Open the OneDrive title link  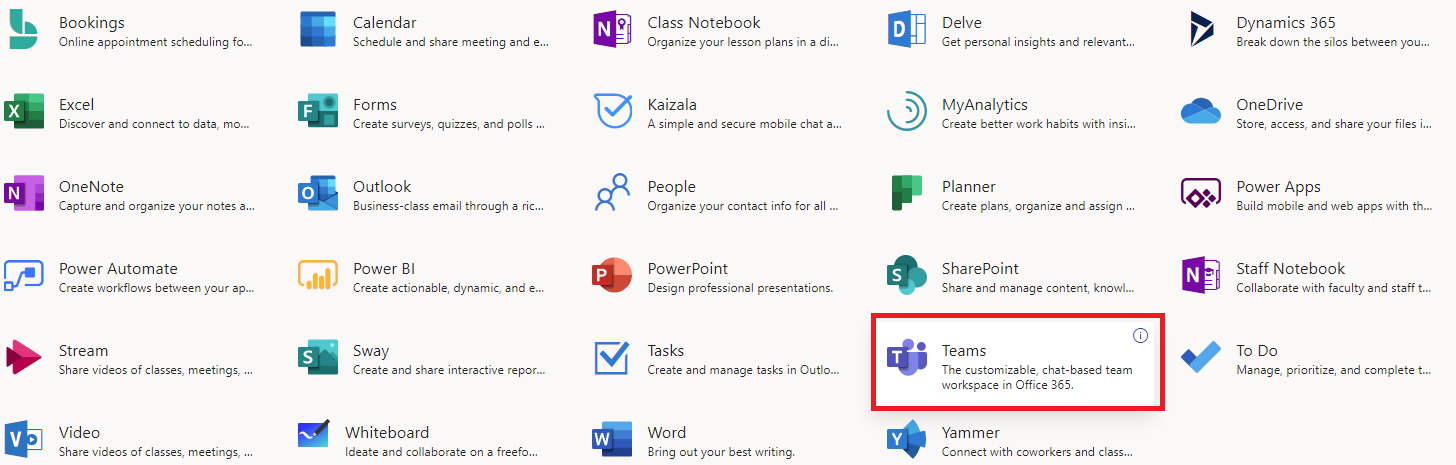pyautogui.click(x=1270, y=104)
